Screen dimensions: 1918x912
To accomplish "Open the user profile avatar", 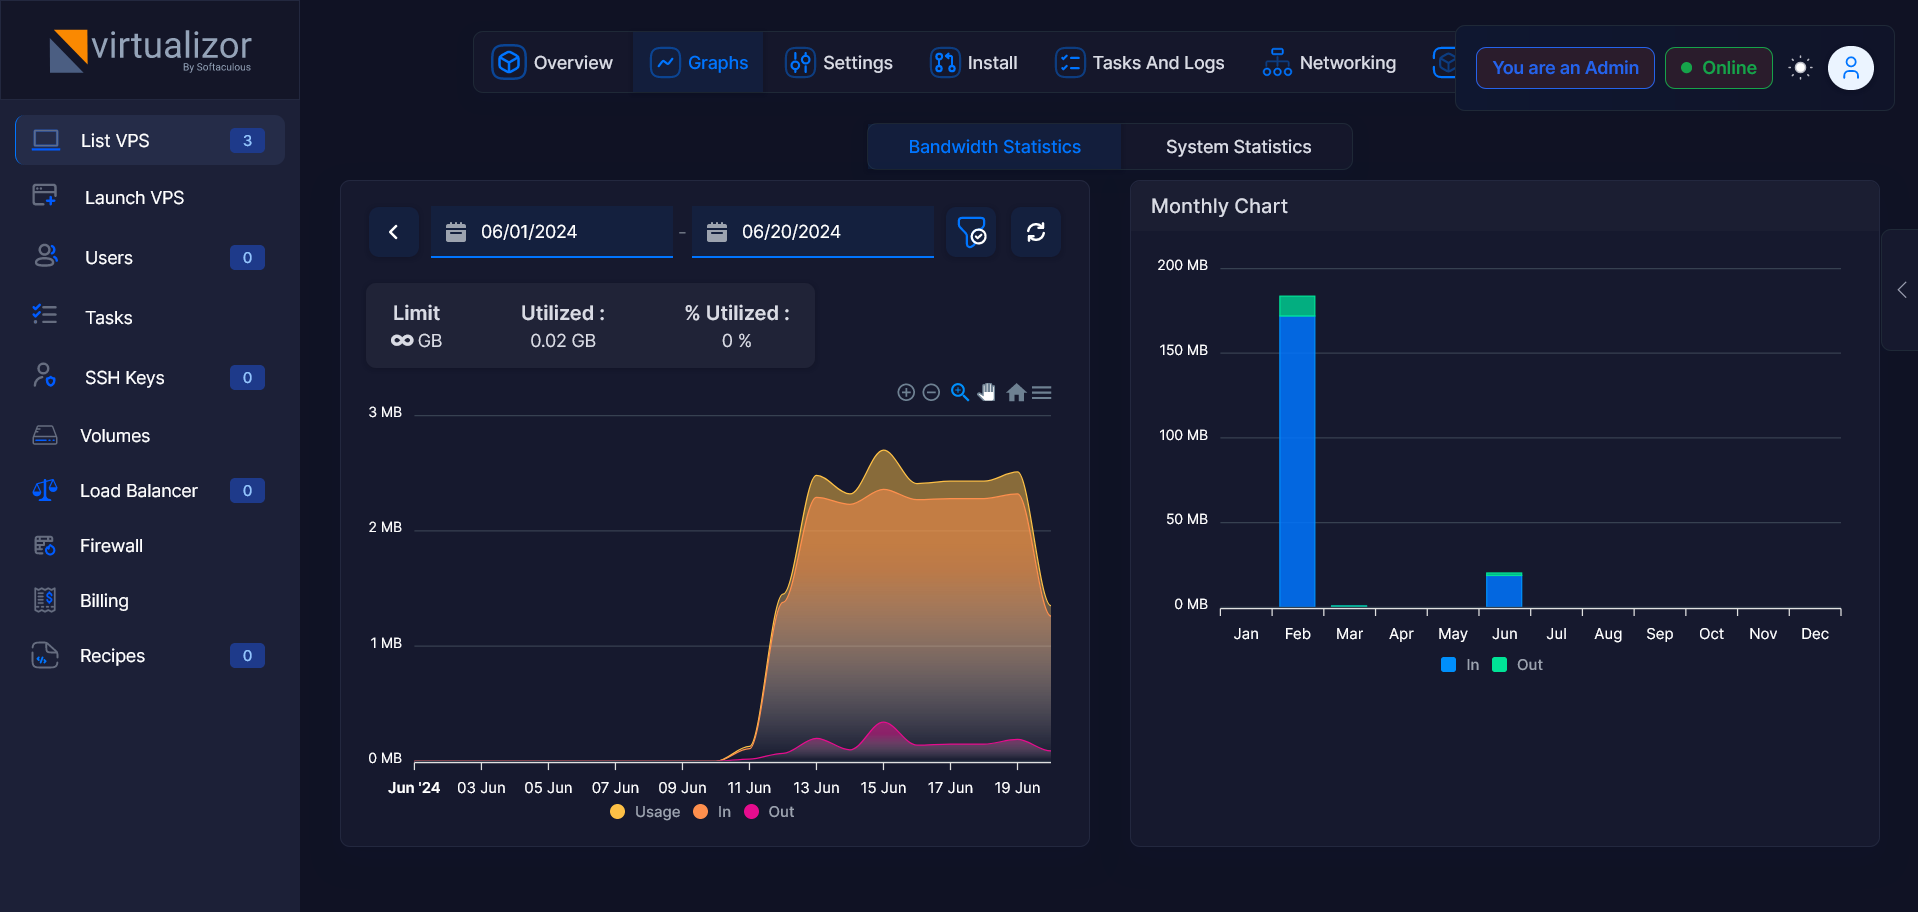I will [x=1851, y=68].
